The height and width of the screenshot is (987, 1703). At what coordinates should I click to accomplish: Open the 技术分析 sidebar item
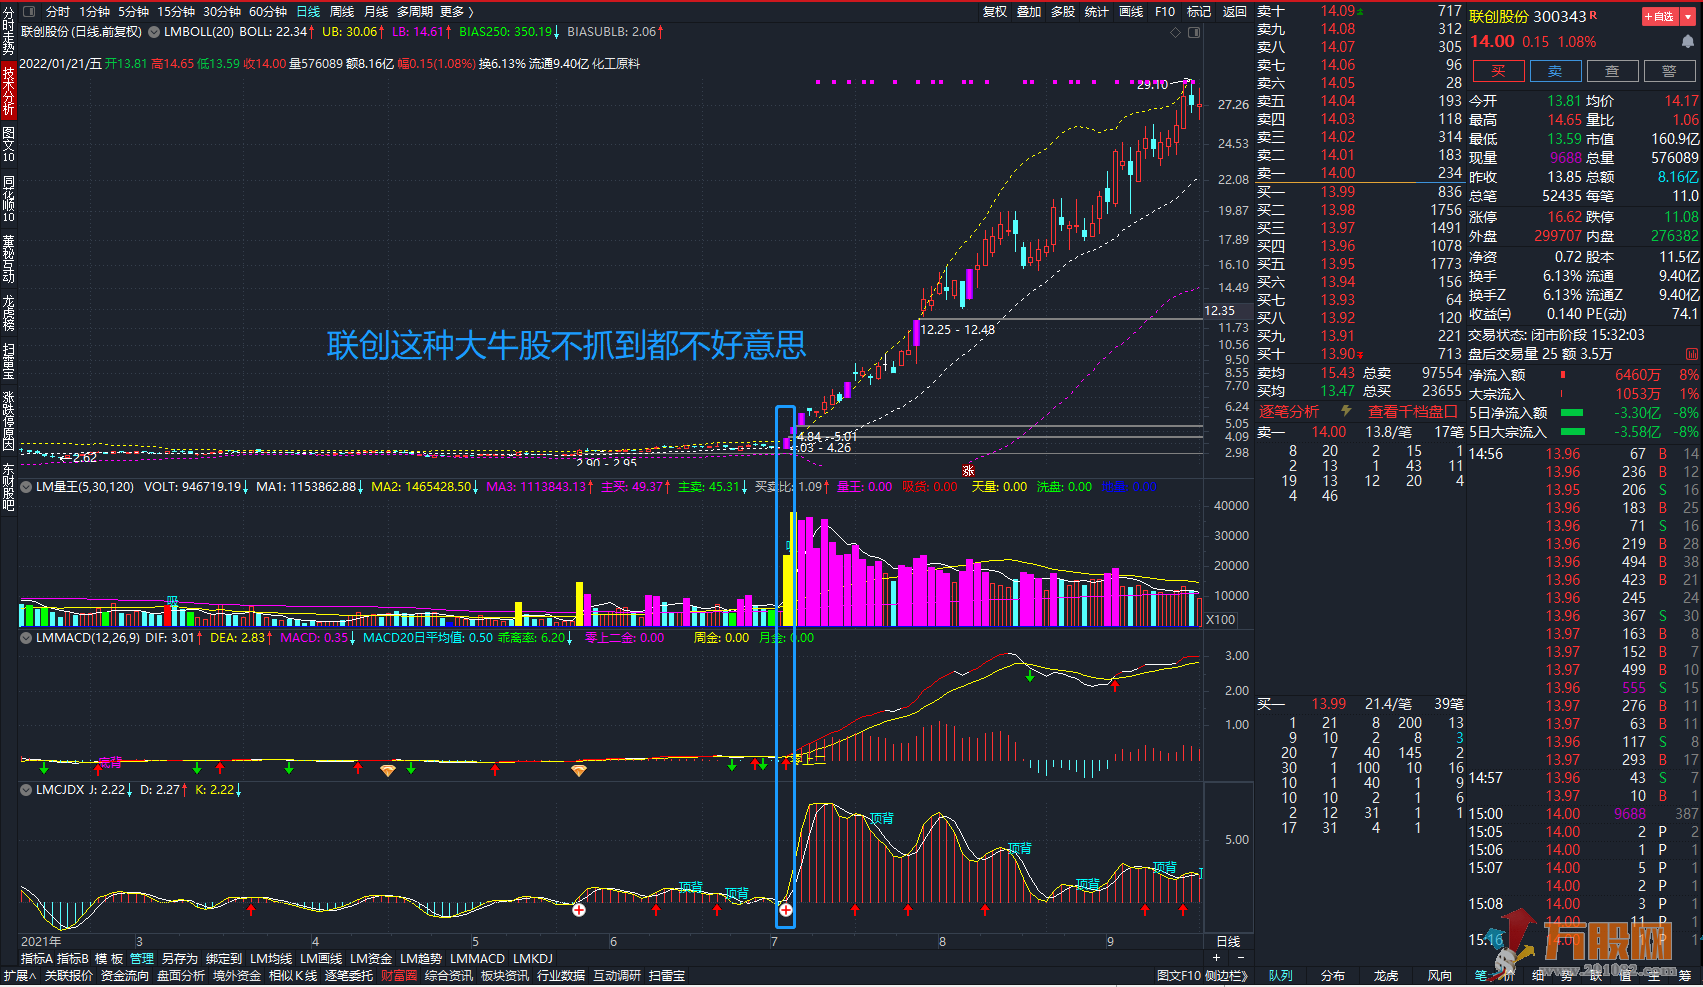click(8, 90)
